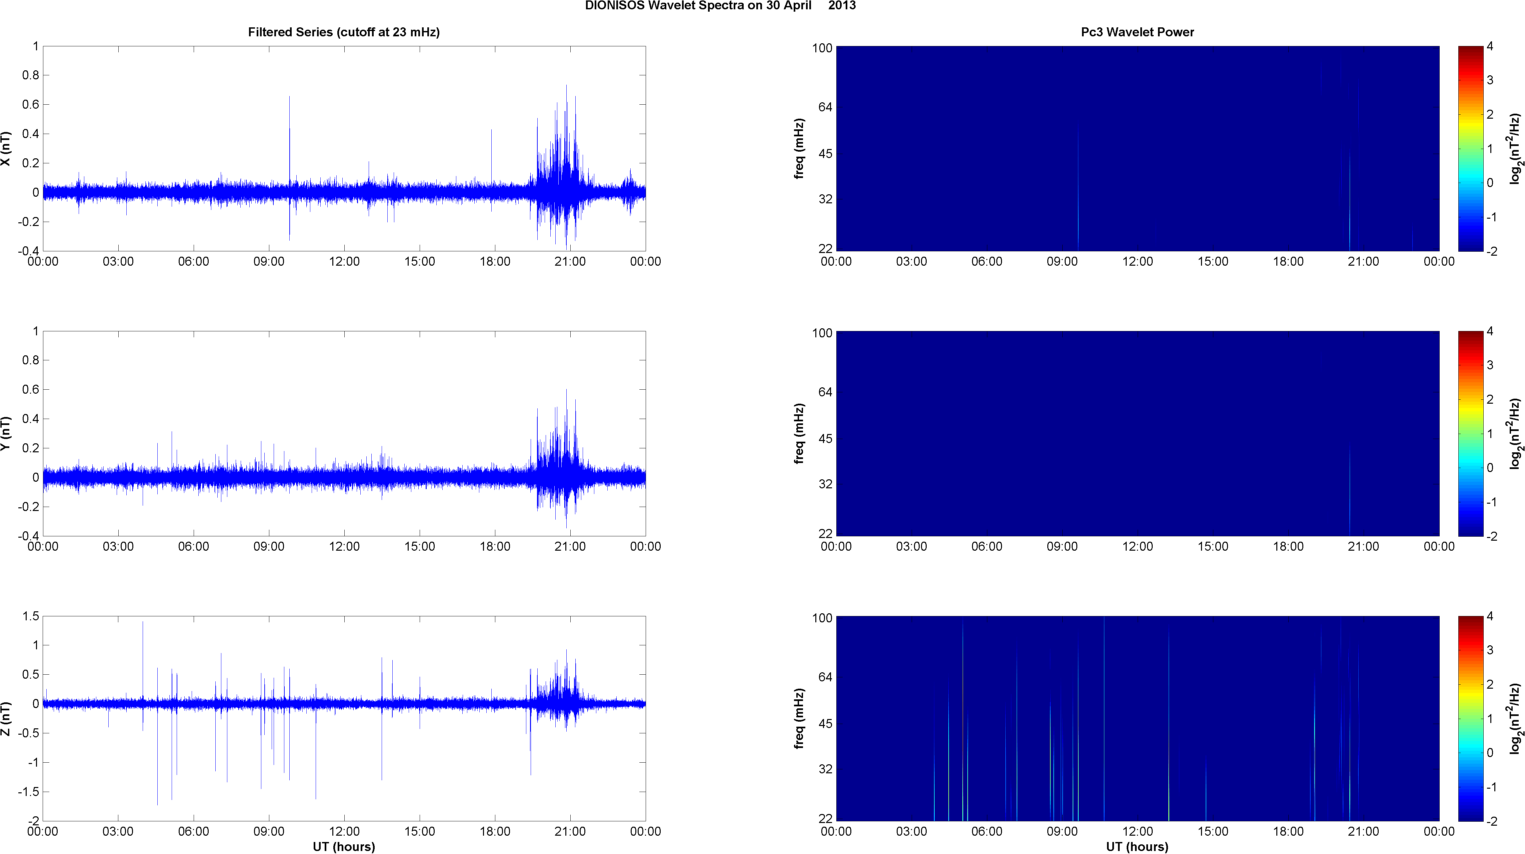Open the Z component filtered time-series plot
The image size is (1525, 854).
tap(344, 719)
